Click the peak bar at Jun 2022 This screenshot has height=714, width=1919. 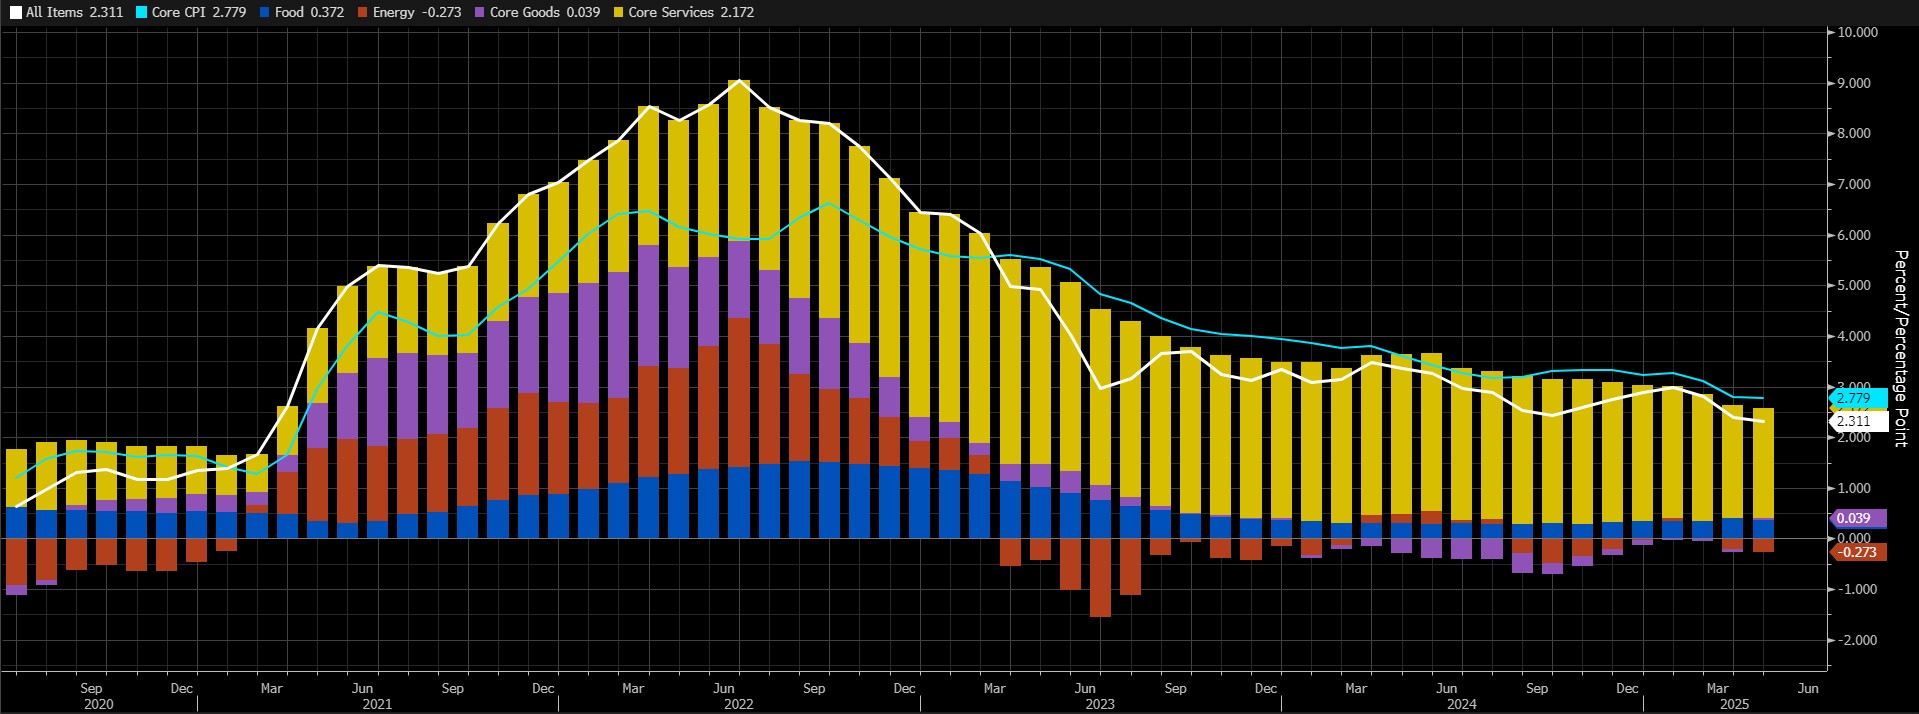tap(739, 309)
